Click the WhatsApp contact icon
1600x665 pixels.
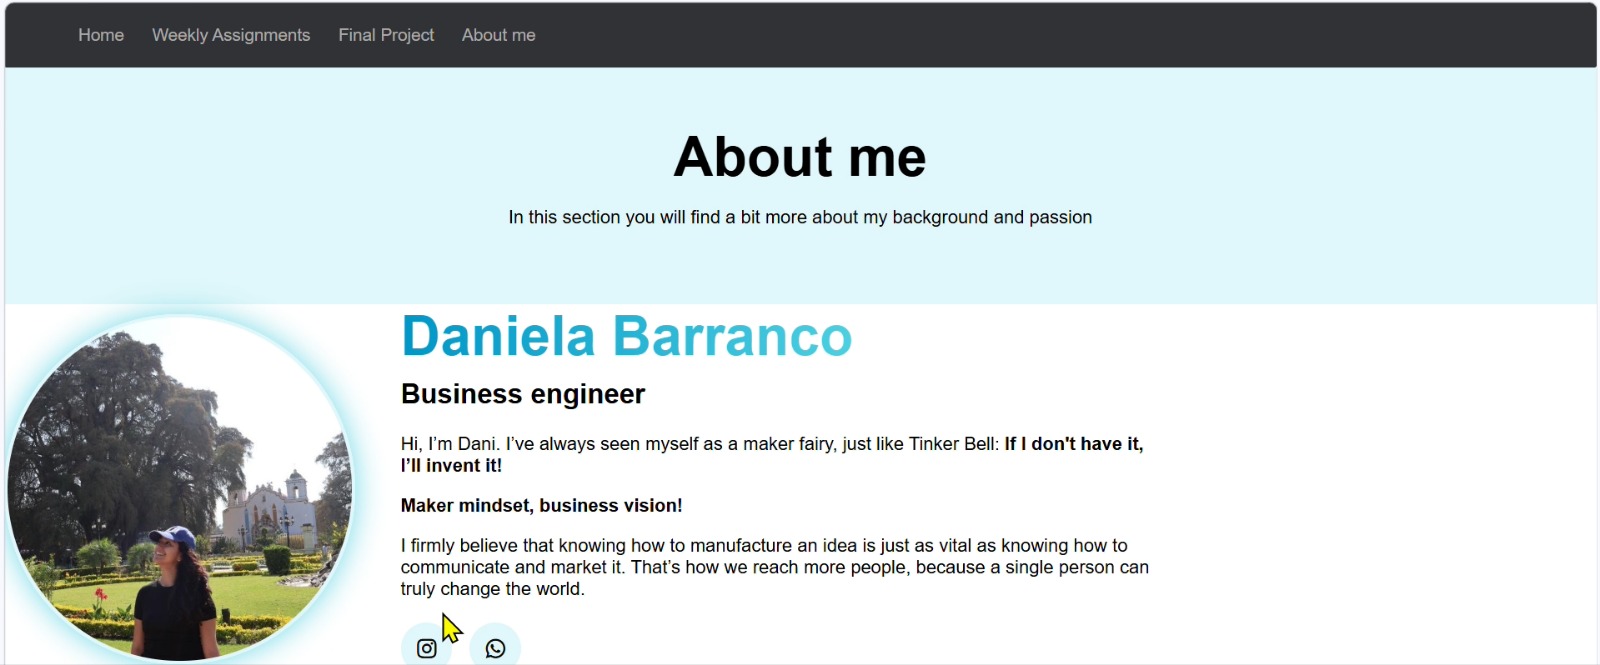(495, 648)
